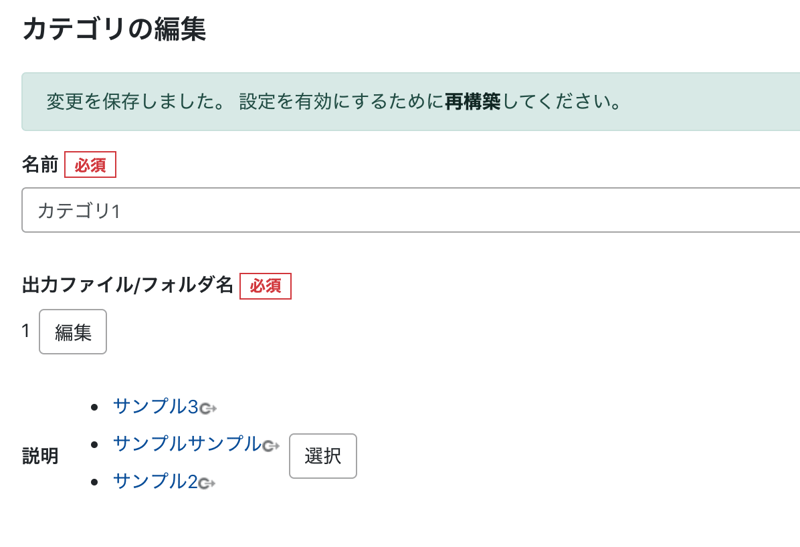Follow the 再構築 link in the saved message
Image resolution: width=800 pixels, height=547 pixels.
473,102
